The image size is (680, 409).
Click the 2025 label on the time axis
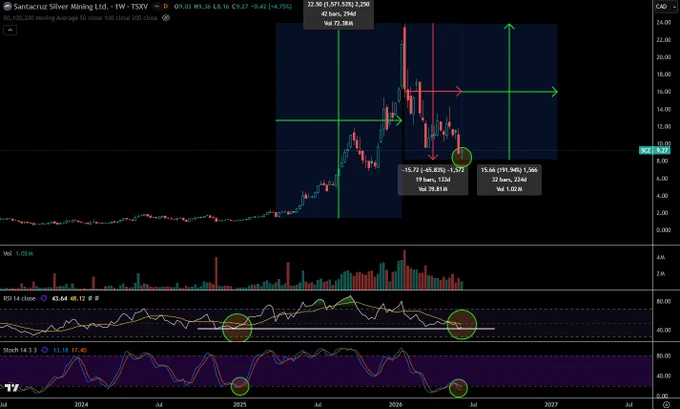[x=240, y=404]
